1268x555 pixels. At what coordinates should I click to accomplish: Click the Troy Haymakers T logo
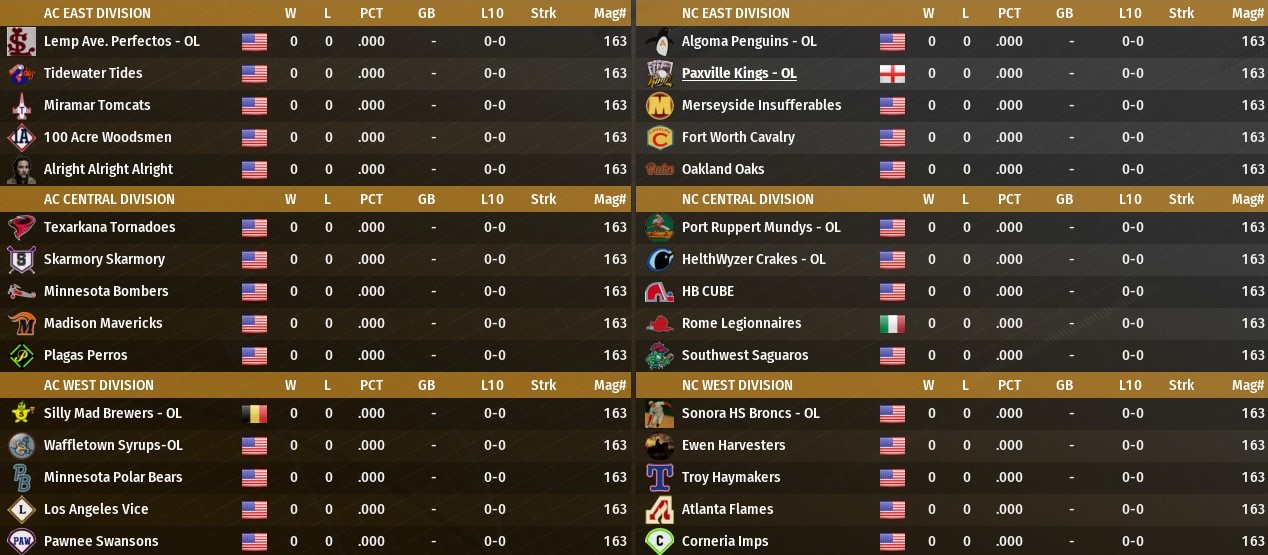coord(659,477)
